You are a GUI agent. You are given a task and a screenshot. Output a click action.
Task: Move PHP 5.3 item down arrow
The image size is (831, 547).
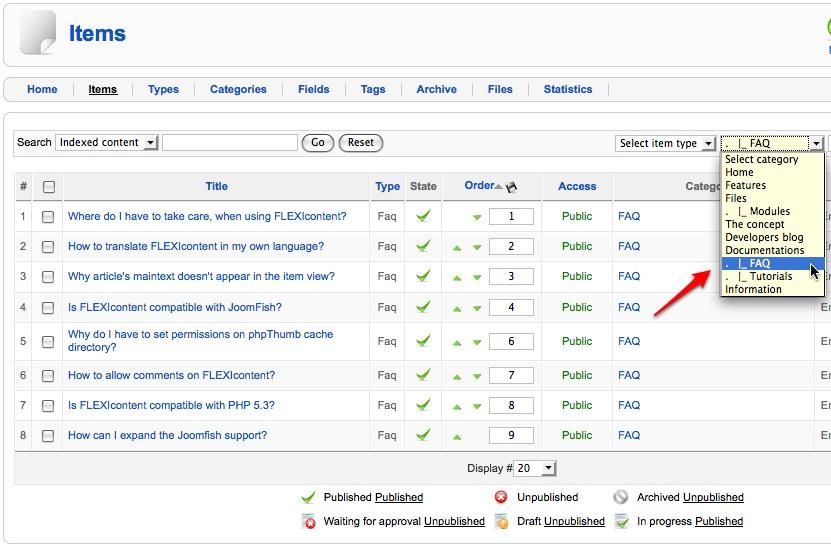[477, 407]
